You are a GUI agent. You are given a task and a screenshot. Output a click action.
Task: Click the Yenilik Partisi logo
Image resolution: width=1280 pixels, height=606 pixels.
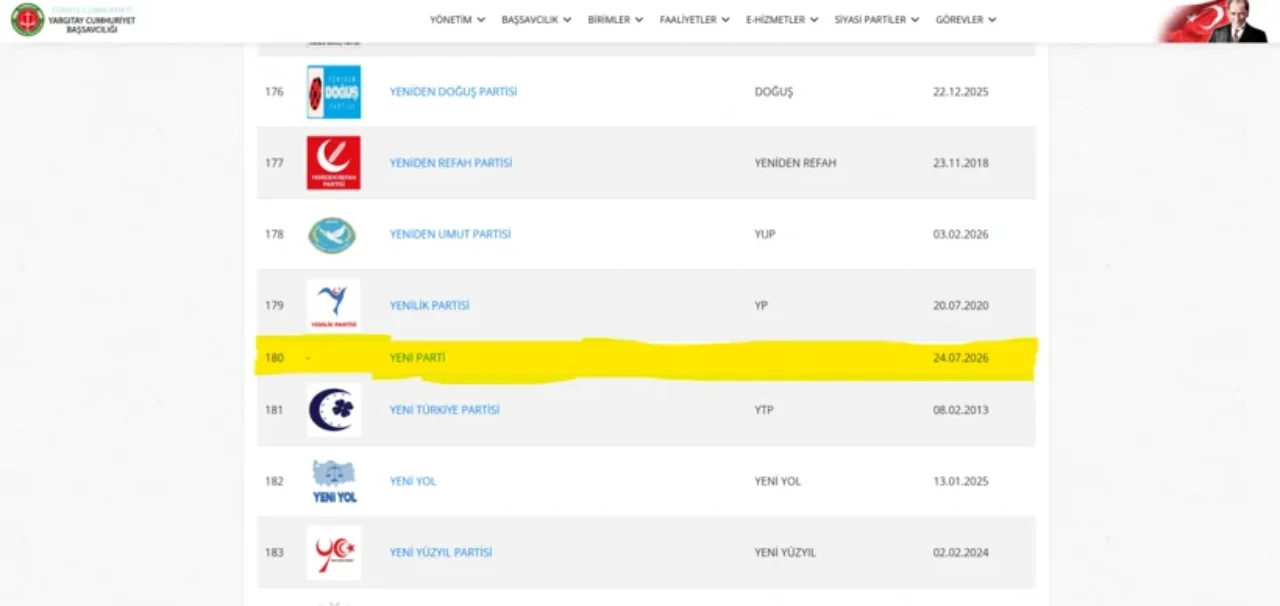pos(333,306)
